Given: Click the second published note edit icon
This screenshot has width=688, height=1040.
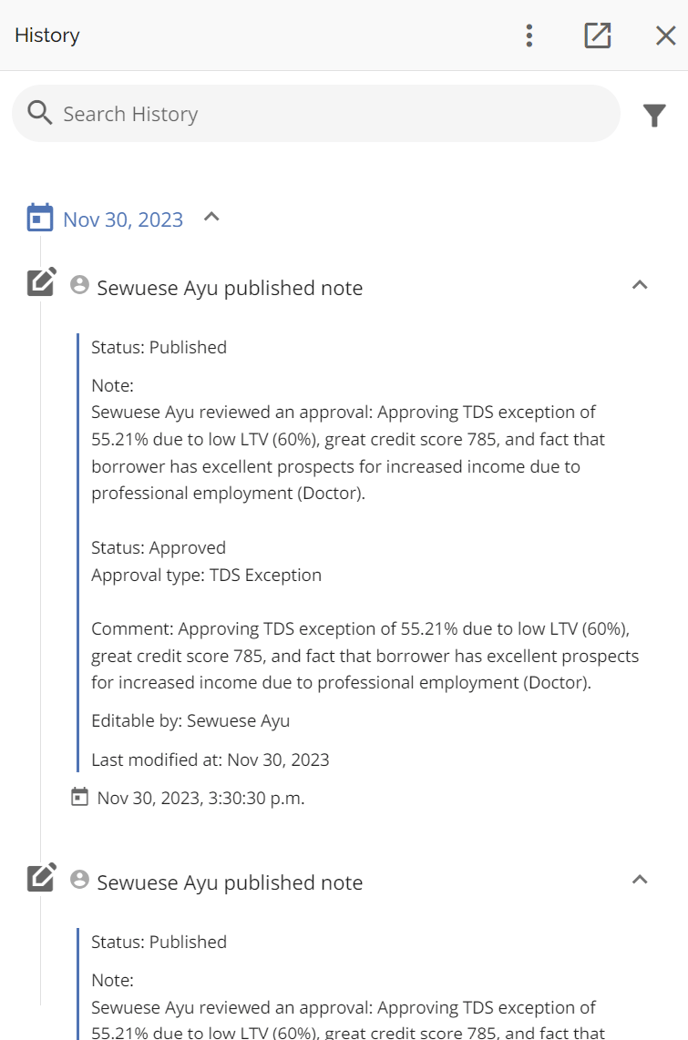Looking at the screenshot, I should (42, 877).
